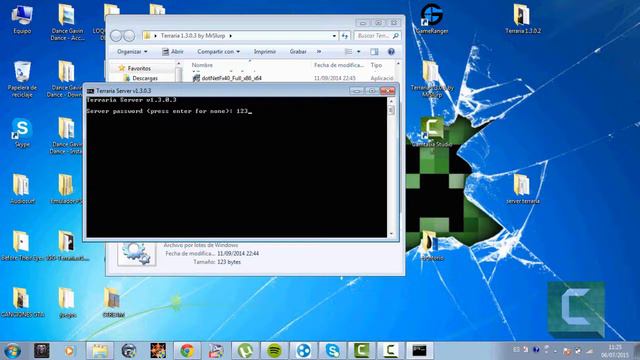Open the white Camtasia Recorder taskbar icon
Viewport: 640px width, 360px height.
(391, 351)
